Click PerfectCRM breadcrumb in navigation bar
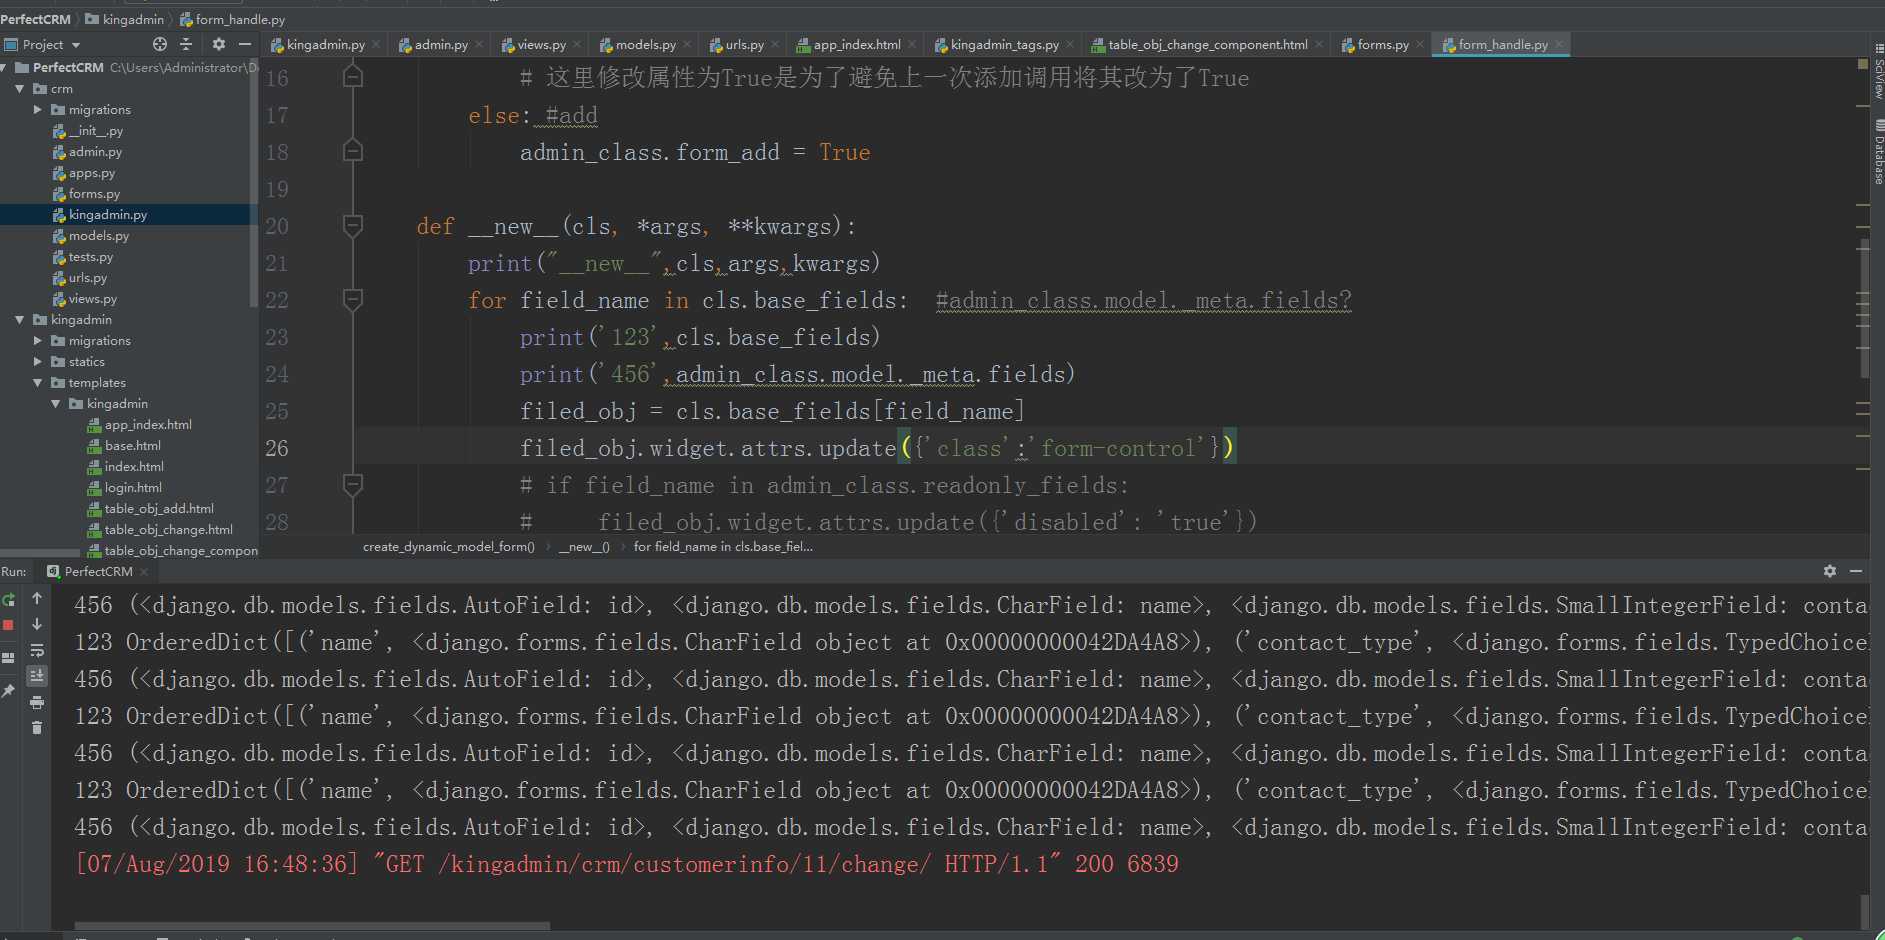Image resolution: width=1885 pixels, height=940 pixels. [x=36, y=19]
